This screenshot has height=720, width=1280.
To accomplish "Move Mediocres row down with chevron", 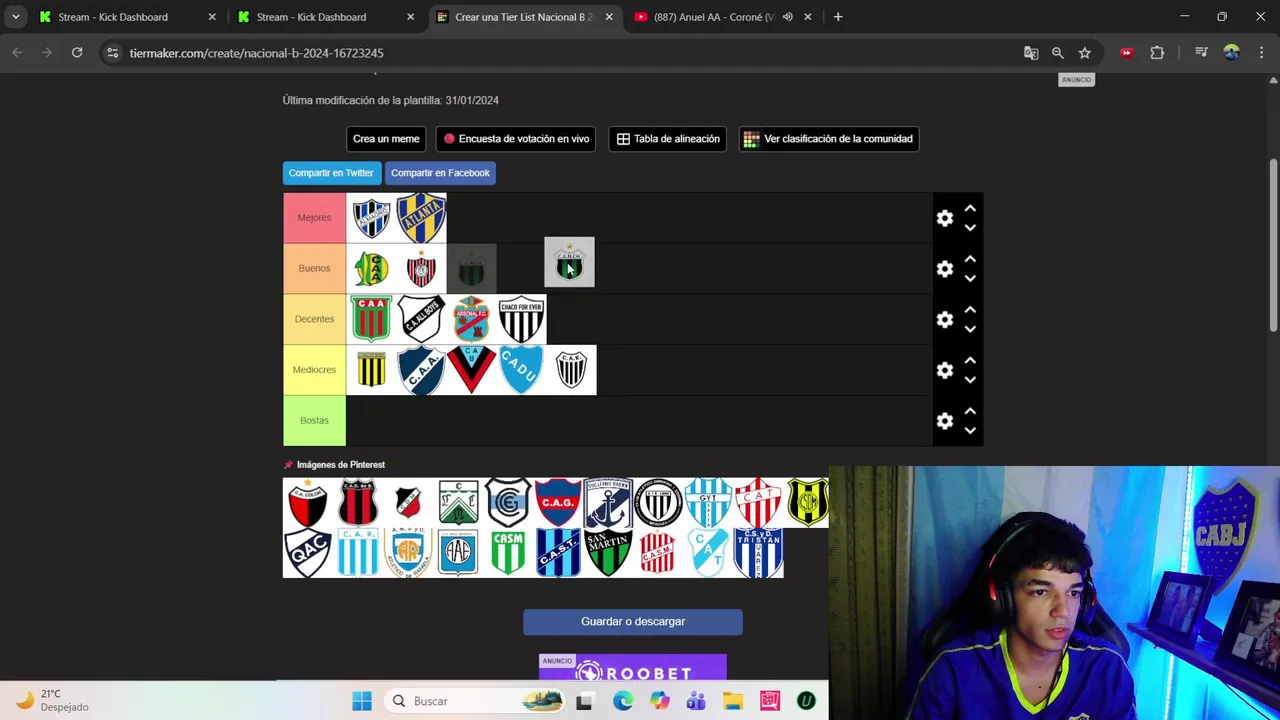I will [x=970, y=380].
